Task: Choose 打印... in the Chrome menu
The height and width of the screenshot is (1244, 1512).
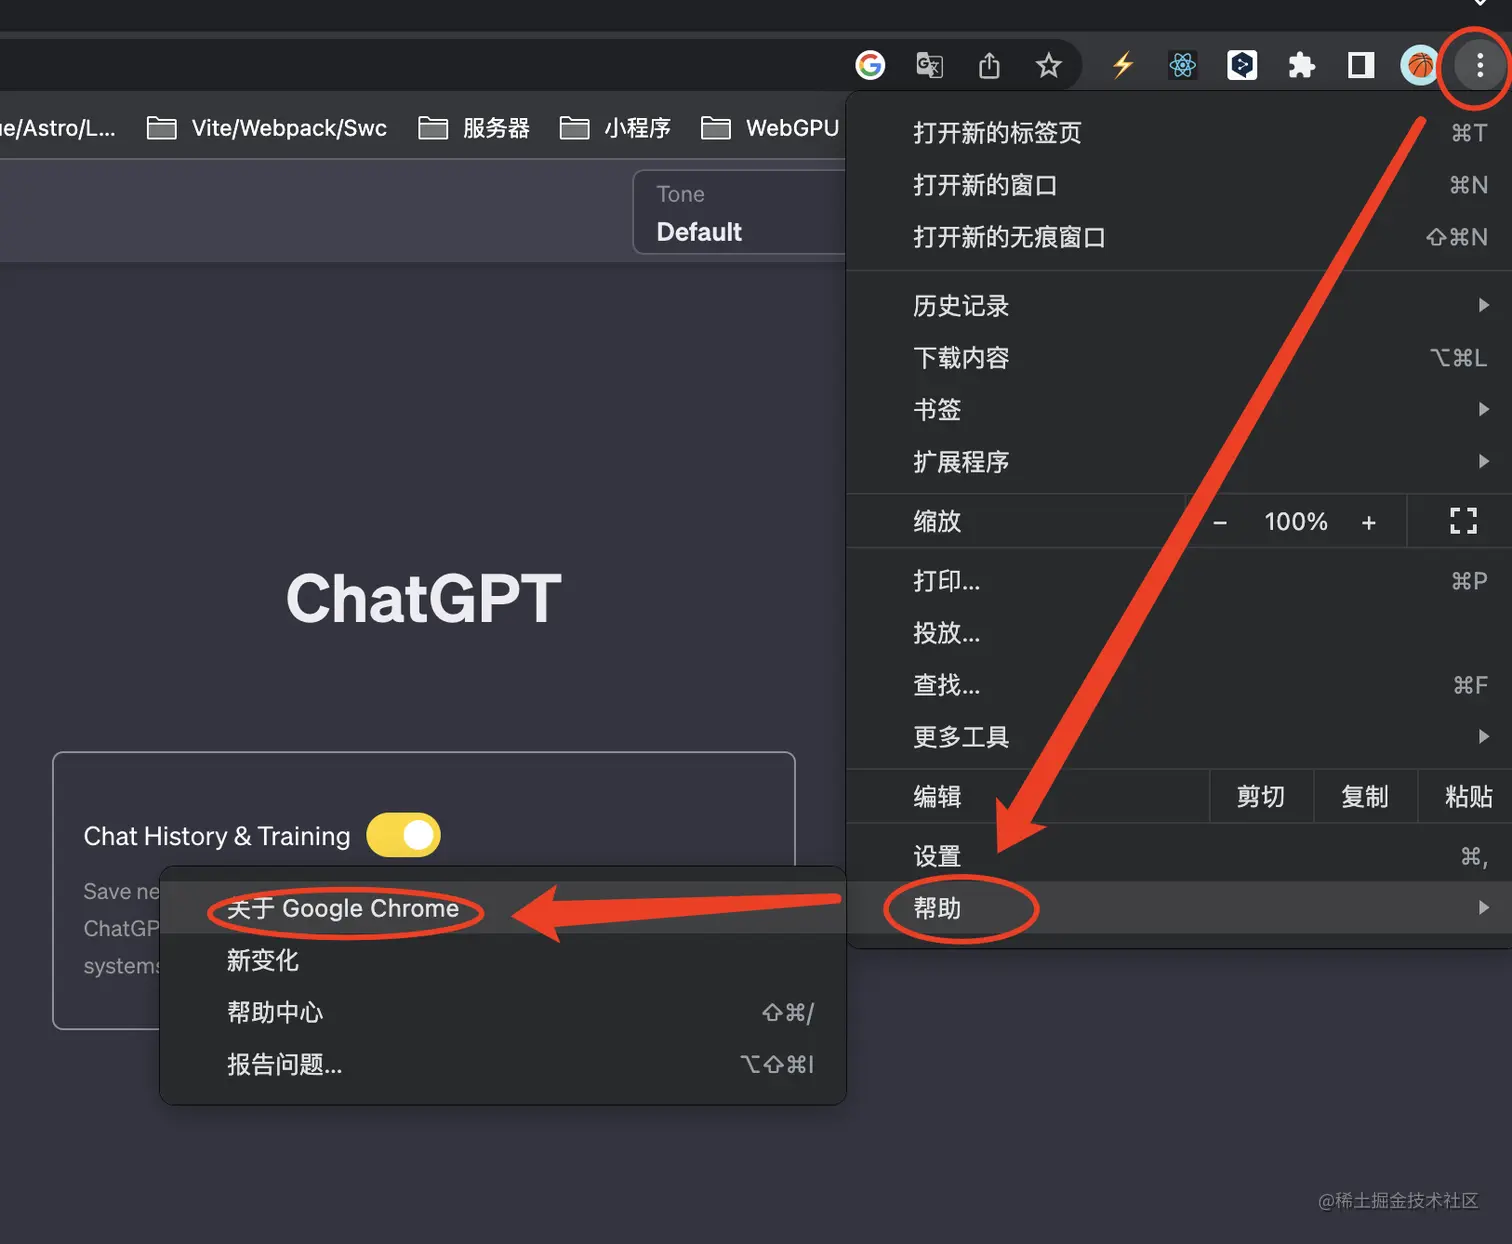Action: click(x=1179, y=581)
